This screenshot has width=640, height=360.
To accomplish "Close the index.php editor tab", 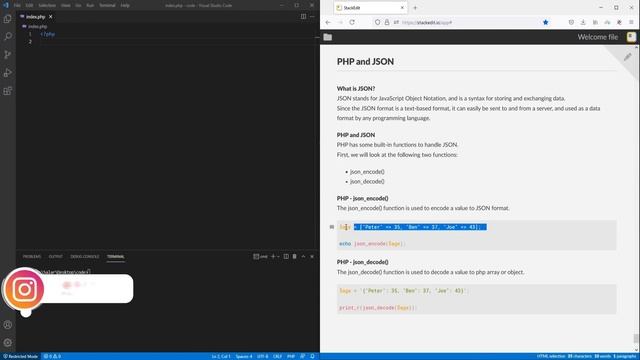I will [x=51, y=17].
